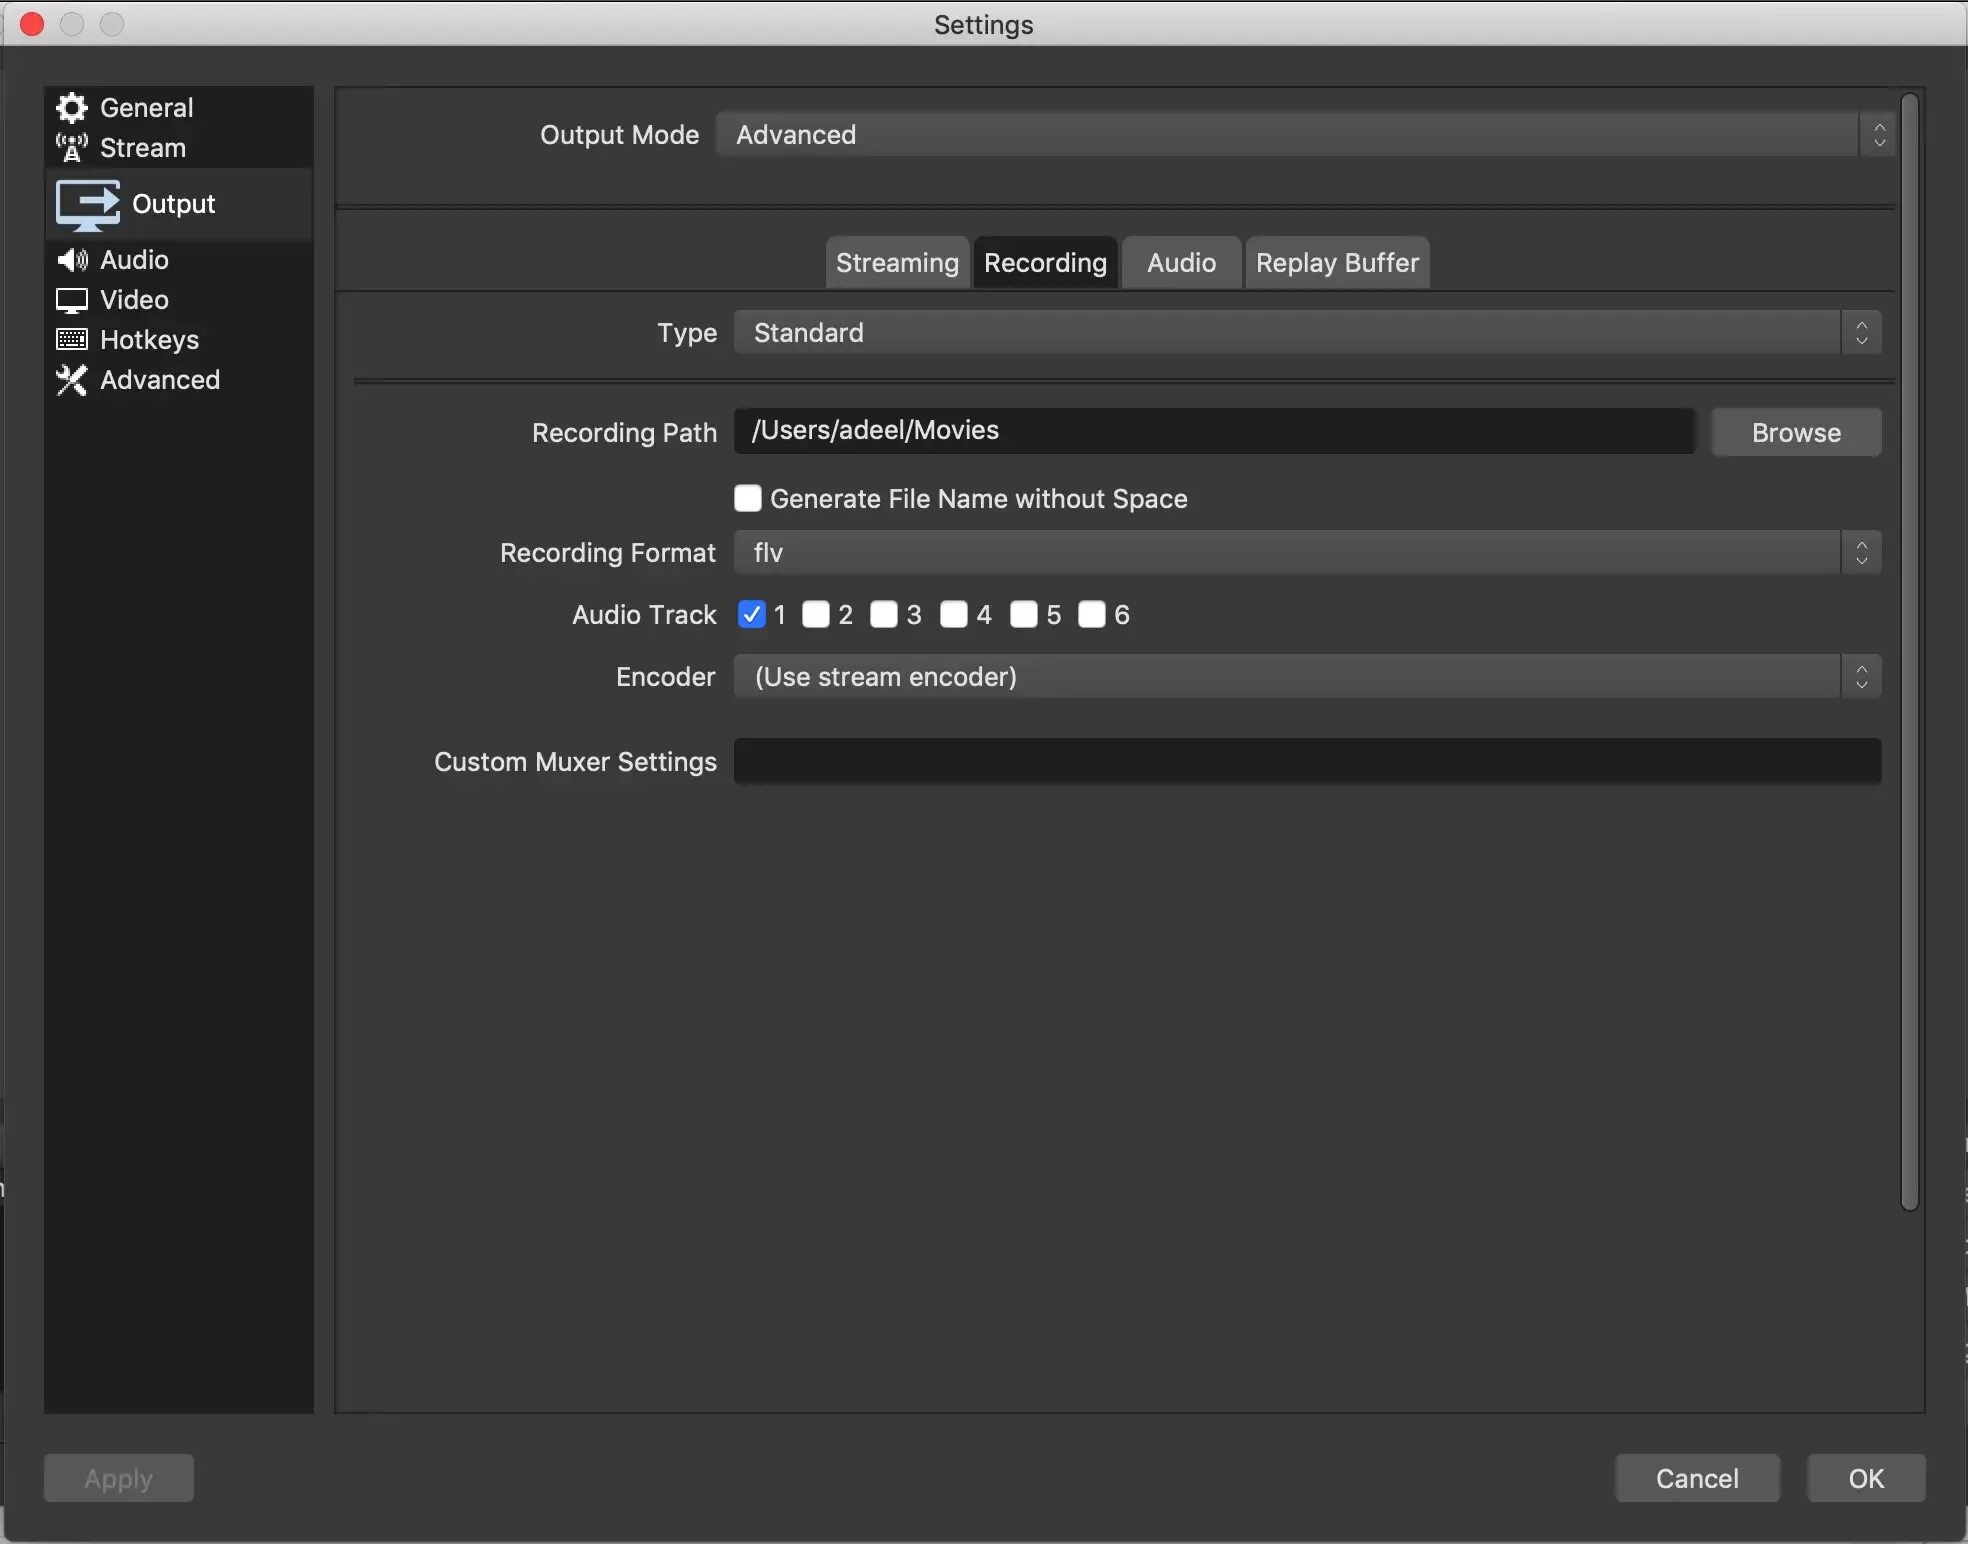Enable Generate File Name without Space
1968x1544 pixels.
pyautogui.click(x=748, y=498)
